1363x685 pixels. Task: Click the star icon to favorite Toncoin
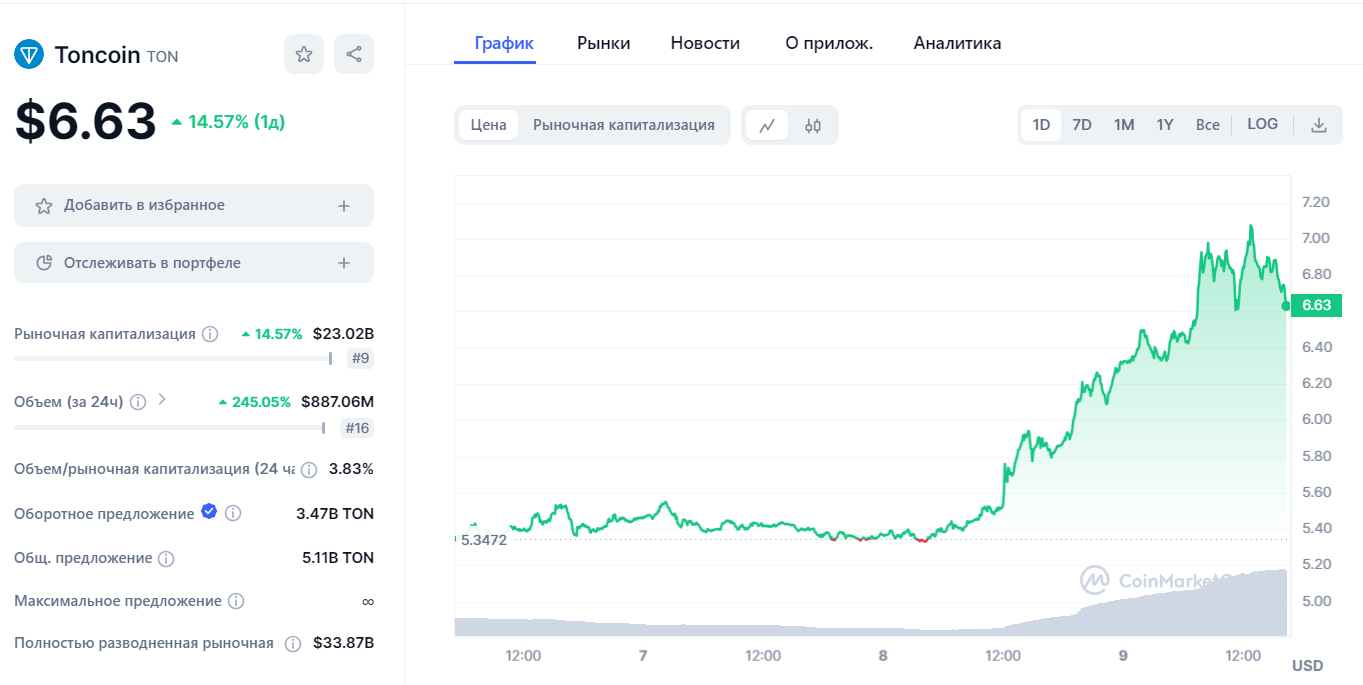coord(303,54)
